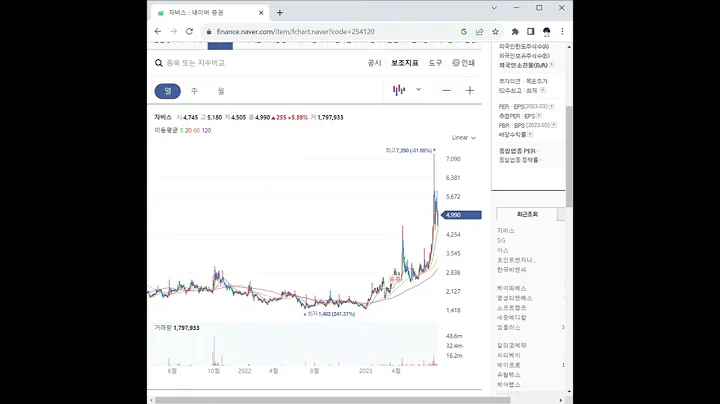Click the scroll down arrow of page
The image size is (720, 404).
(x=569, y=392)
